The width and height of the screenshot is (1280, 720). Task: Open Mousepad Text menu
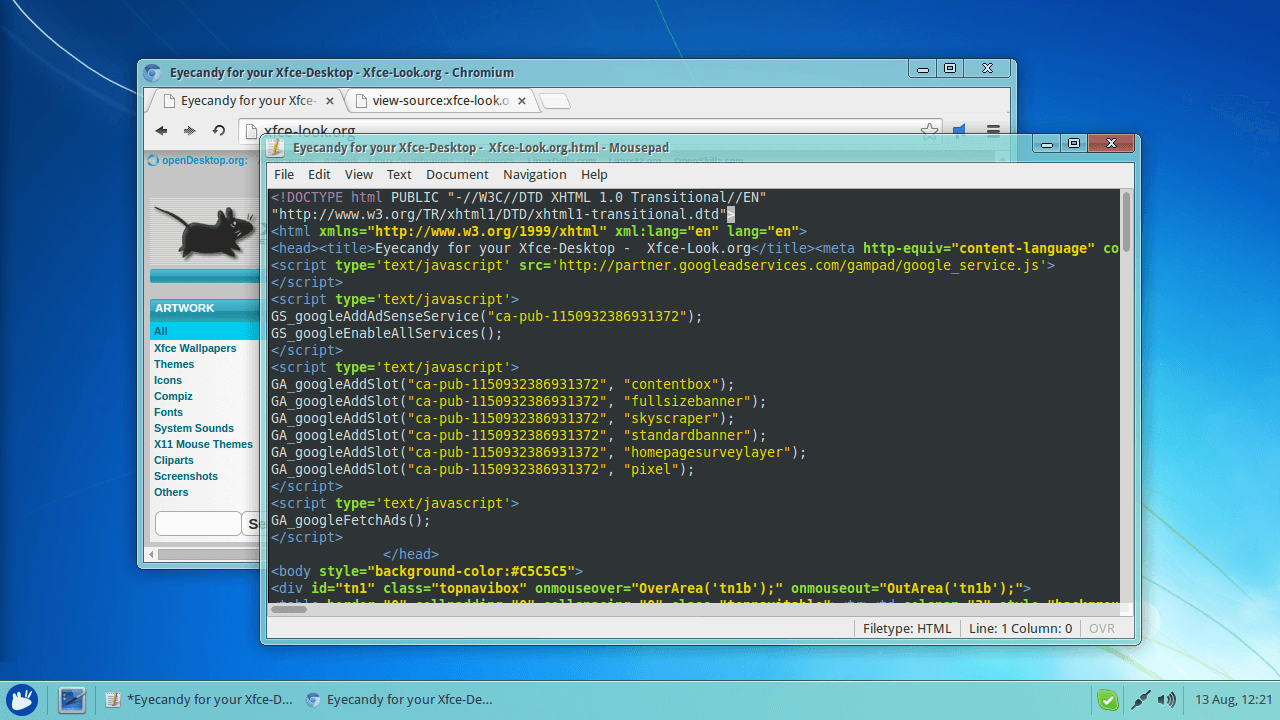399,174
